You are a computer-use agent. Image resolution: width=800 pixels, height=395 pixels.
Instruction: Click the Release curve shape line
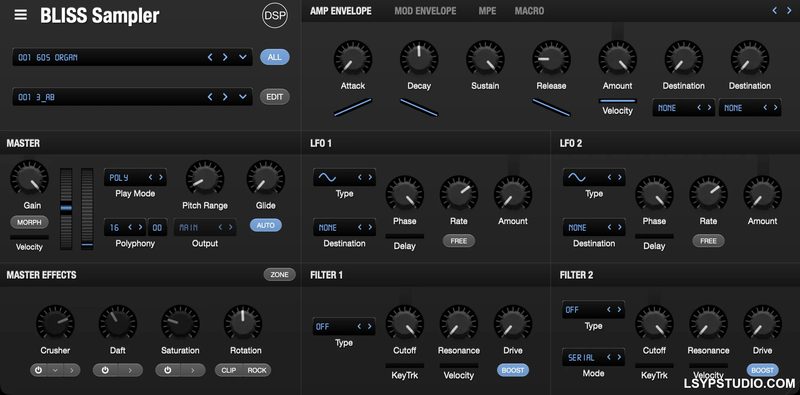point(552,107)
